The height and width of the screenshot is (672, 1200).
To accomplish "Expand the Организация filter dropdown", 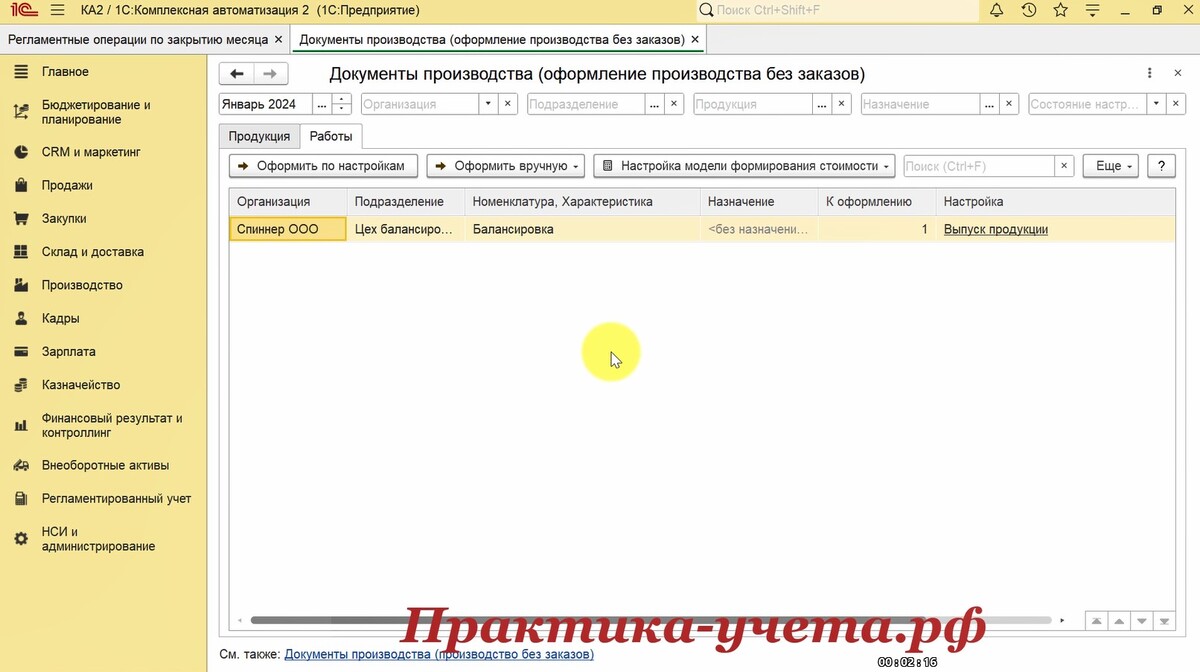I will (487, 104).
